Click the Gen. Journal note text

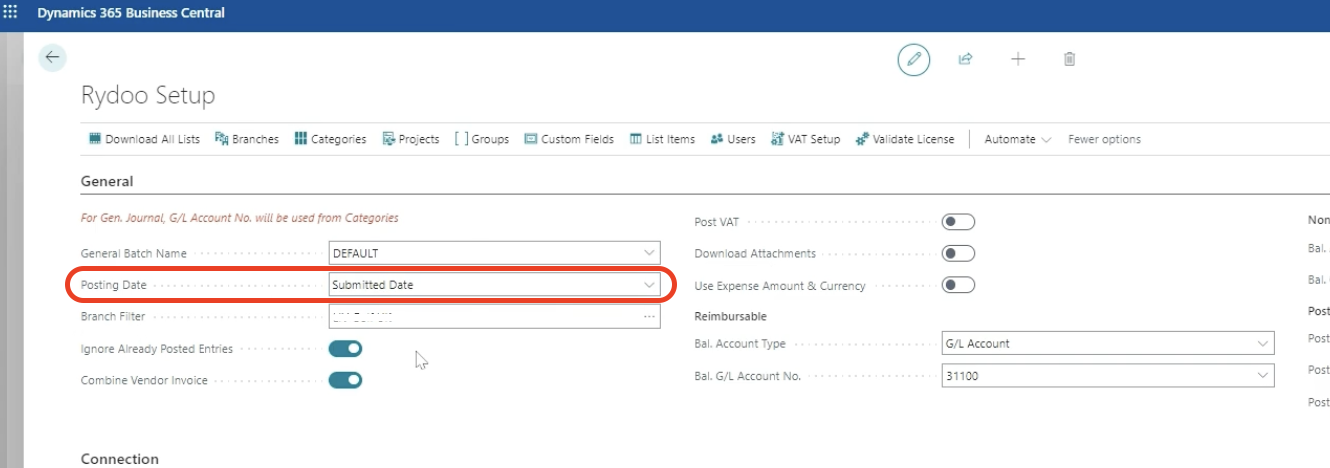click(239, 217)
